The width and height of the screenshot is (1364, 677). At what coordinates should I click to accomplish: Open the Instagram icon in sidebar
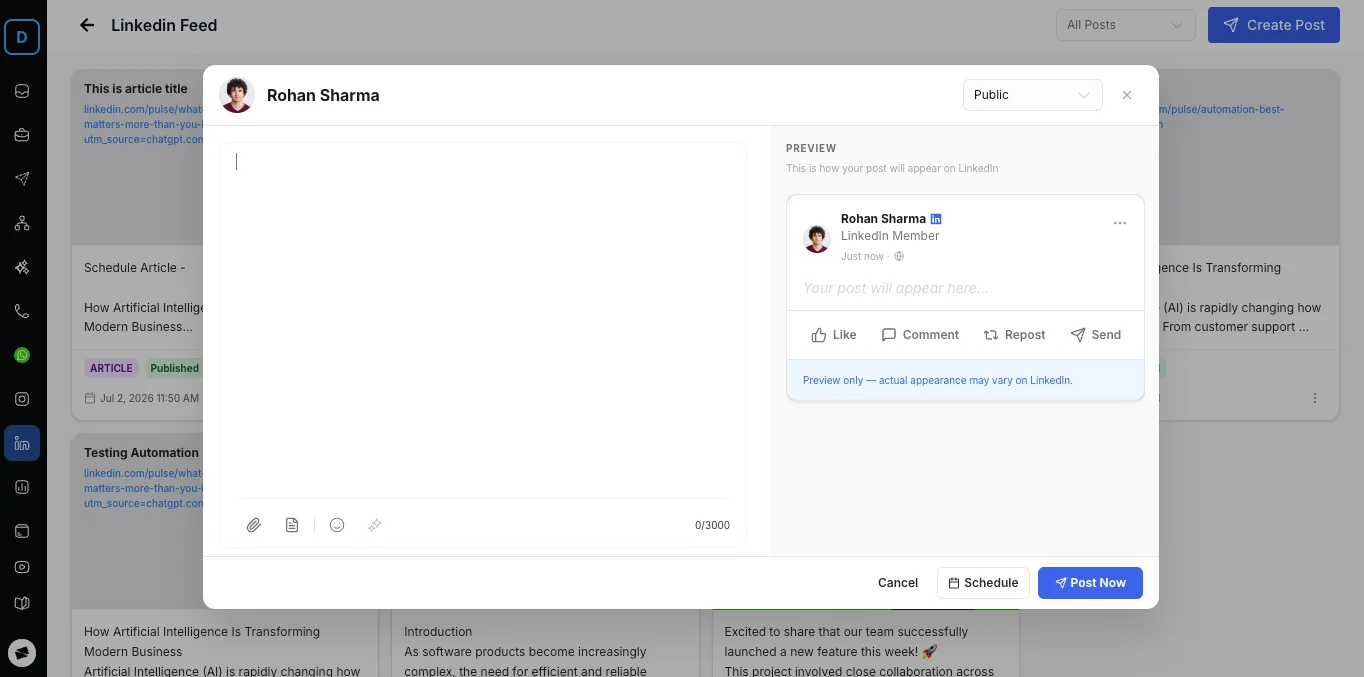[x=22, y=399]
